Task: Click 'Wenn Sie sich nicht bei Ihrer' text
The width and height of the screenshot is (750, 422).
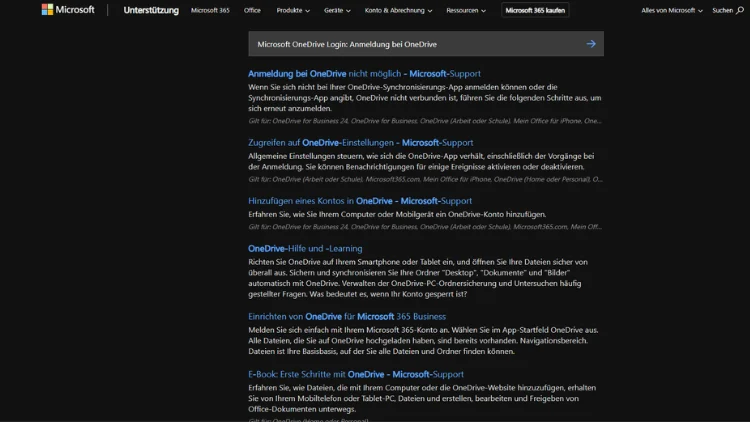Action: coord(425,98)
